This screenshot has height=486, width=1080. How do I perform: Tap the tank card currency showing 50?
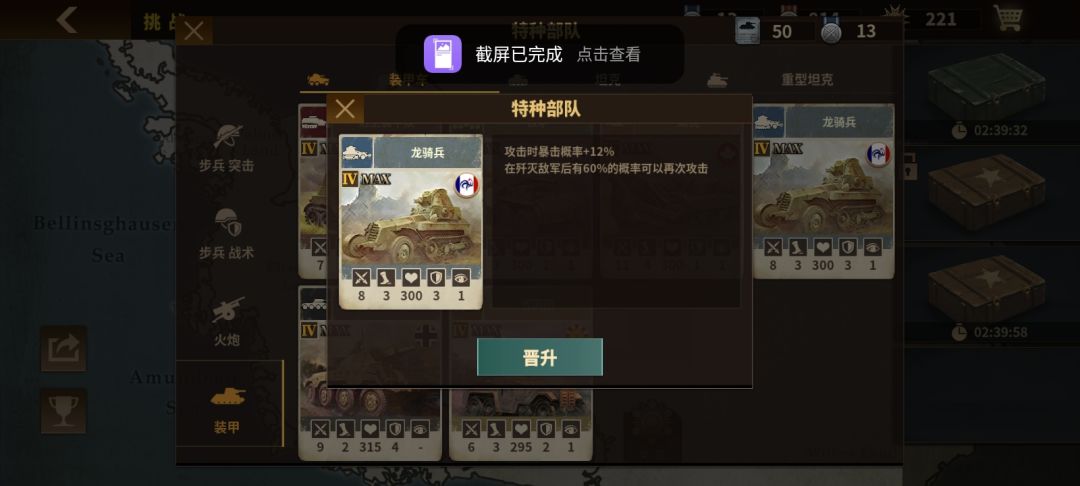765,31
